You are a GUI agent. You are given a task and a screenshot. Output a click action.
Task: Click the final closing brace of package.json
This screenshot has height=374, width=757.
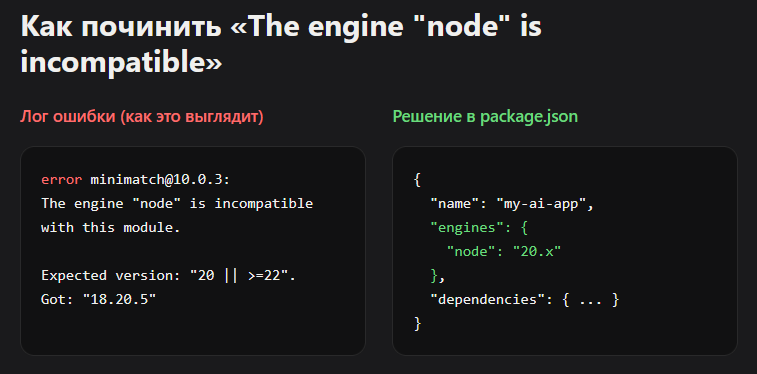click(418, 324)
